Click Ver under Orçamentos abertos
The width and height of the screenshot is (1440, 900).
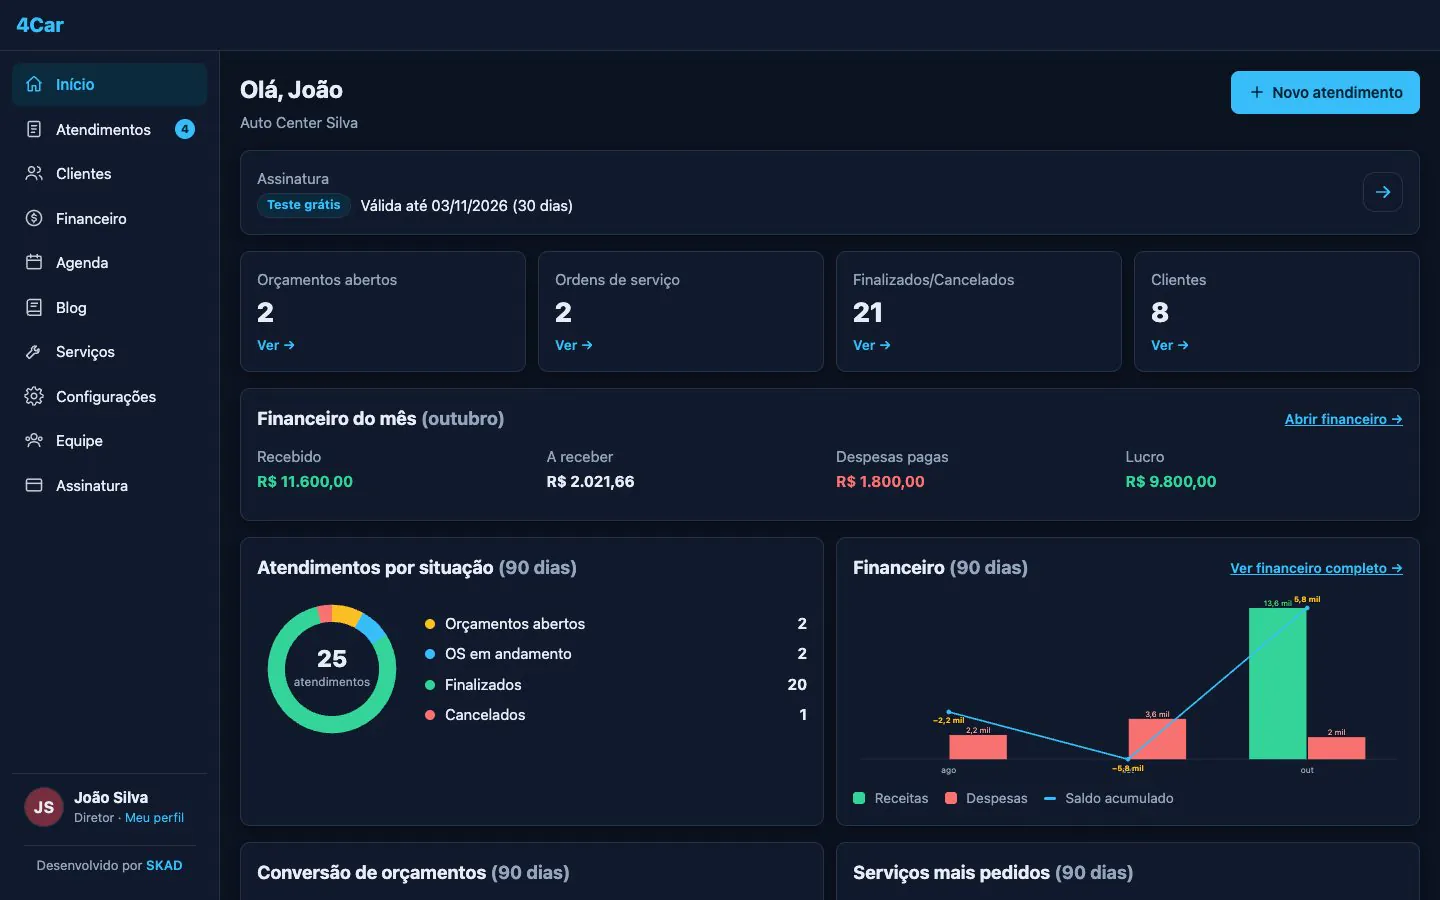click(x=276, y=345)
